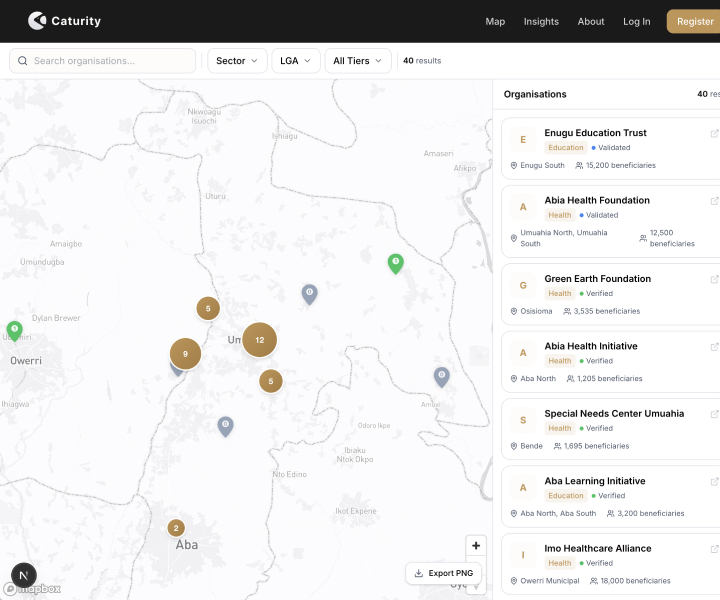The height and width of the screenshot is (600, 720).
Task: Click the Register button
Action: click(x=694, y=21)
